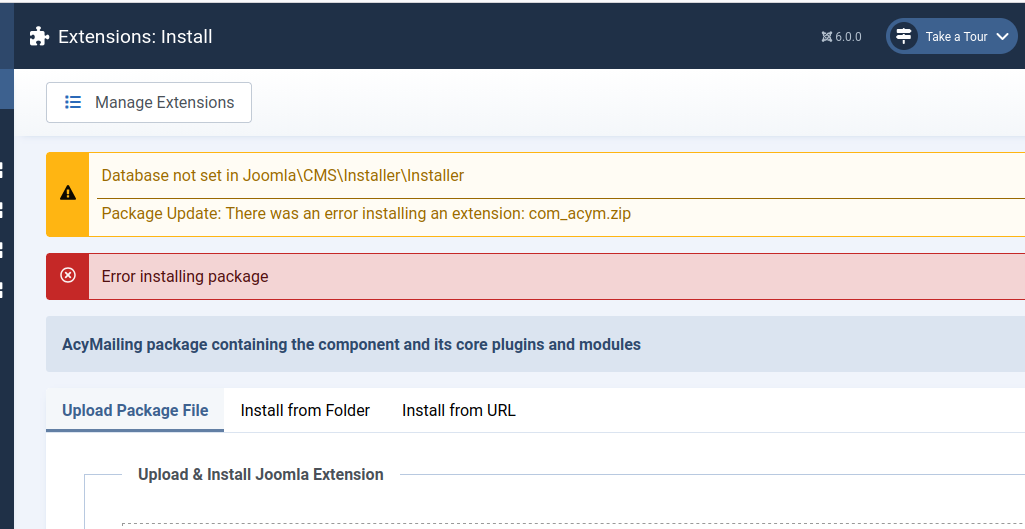Click the Upload & Install Joomla Extension heading

(261, 474)
